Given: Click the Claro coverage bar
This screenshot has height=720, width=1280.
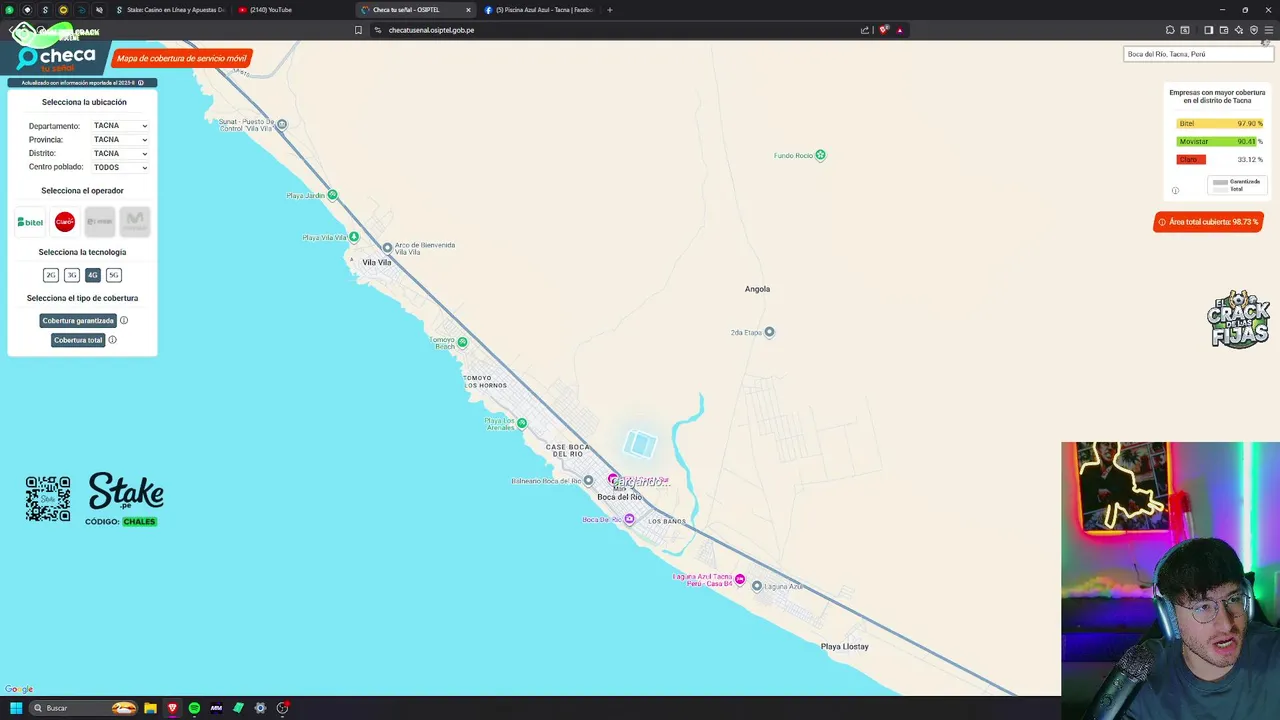Looking at the screenshot, I should pyautogui.click(x=1191, y=160).
